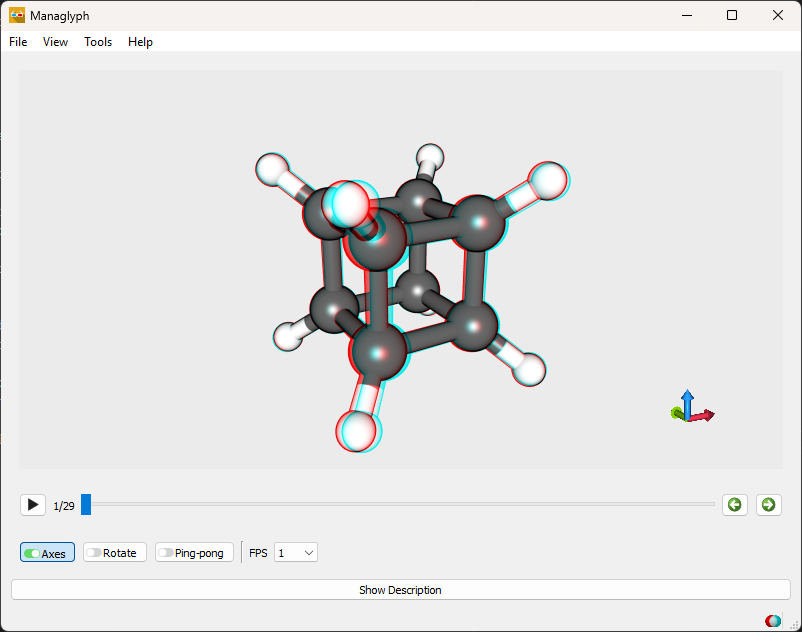Open the File menu
This screenshot has height=632, width=802.
[x=18, y=42]
